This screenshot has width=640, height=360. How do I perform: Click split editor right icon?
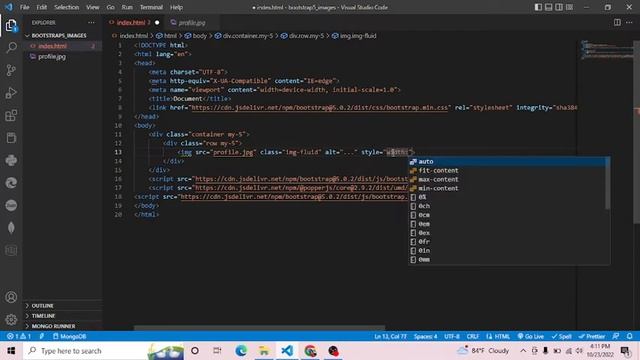(617, 22)
